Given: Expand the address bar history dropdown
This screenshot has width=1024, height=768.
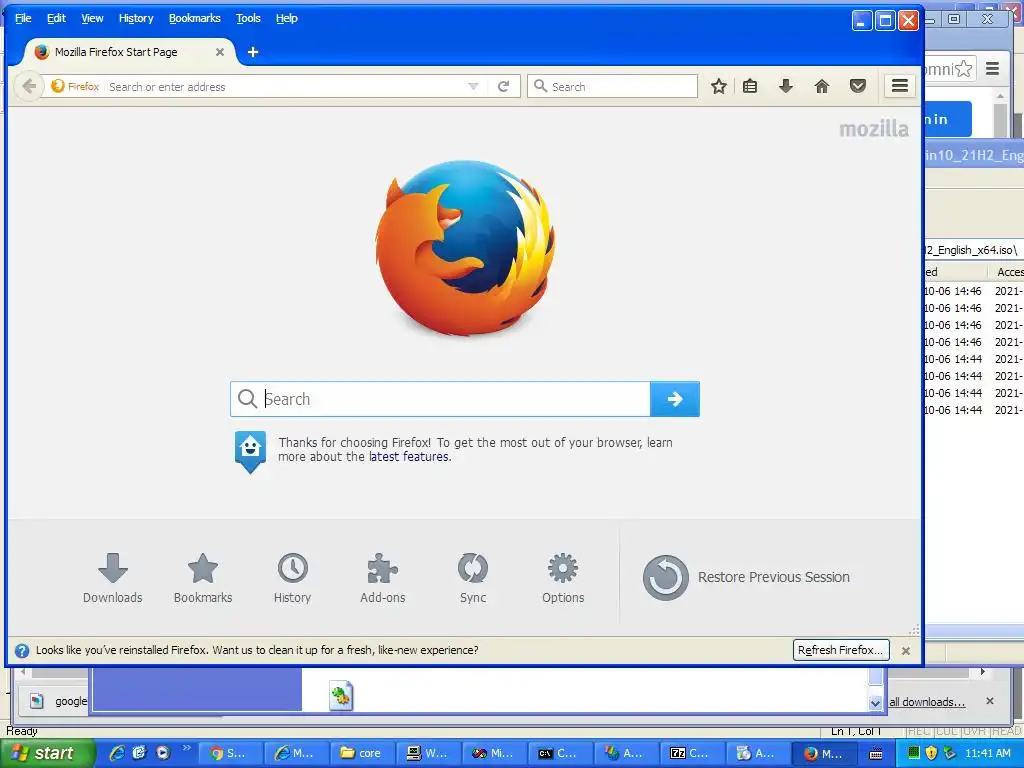Looking at the screenshot, I should click(473, 86).
